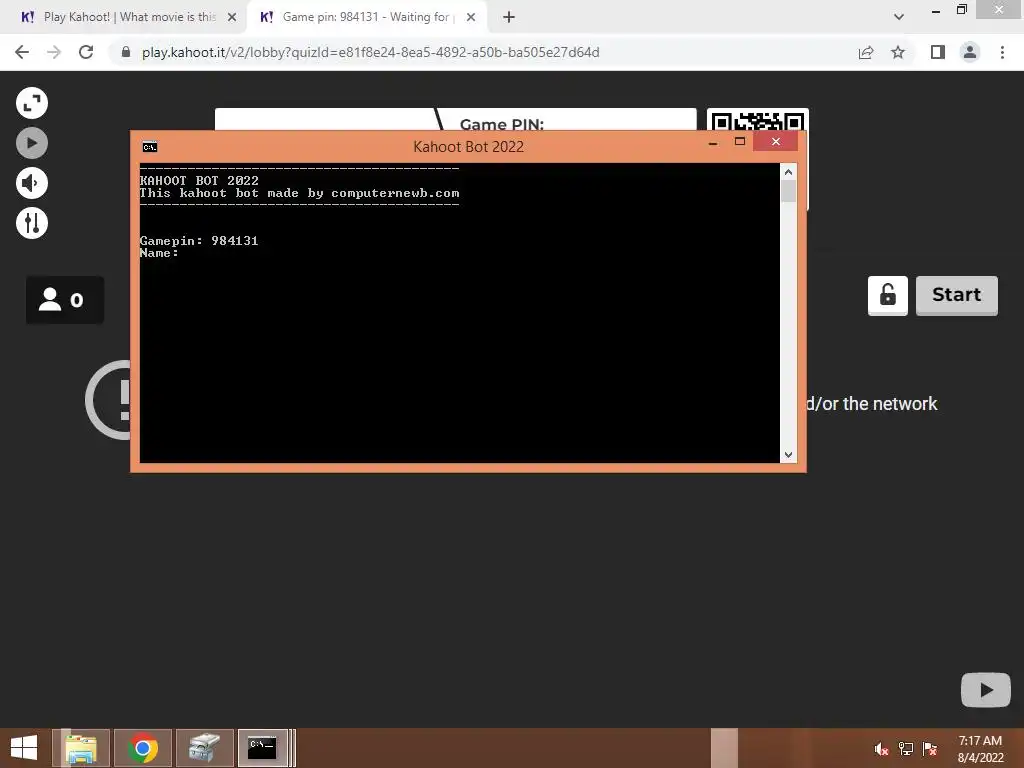Open Kahoot Bot console system menu icon
This screenshot has height=768, width=1024.
[150, 147]
